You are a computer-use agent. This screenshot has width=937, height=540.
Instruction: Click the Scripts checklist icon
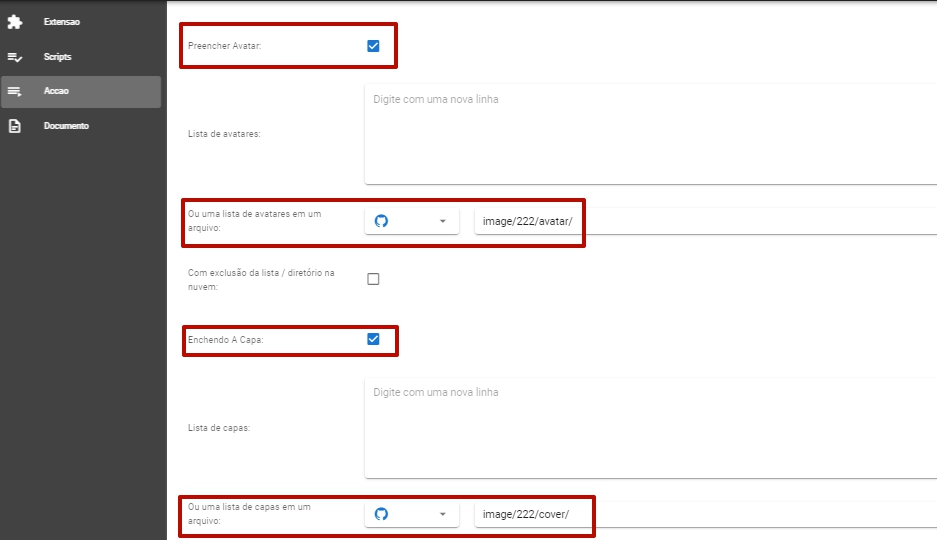(14, 57)
